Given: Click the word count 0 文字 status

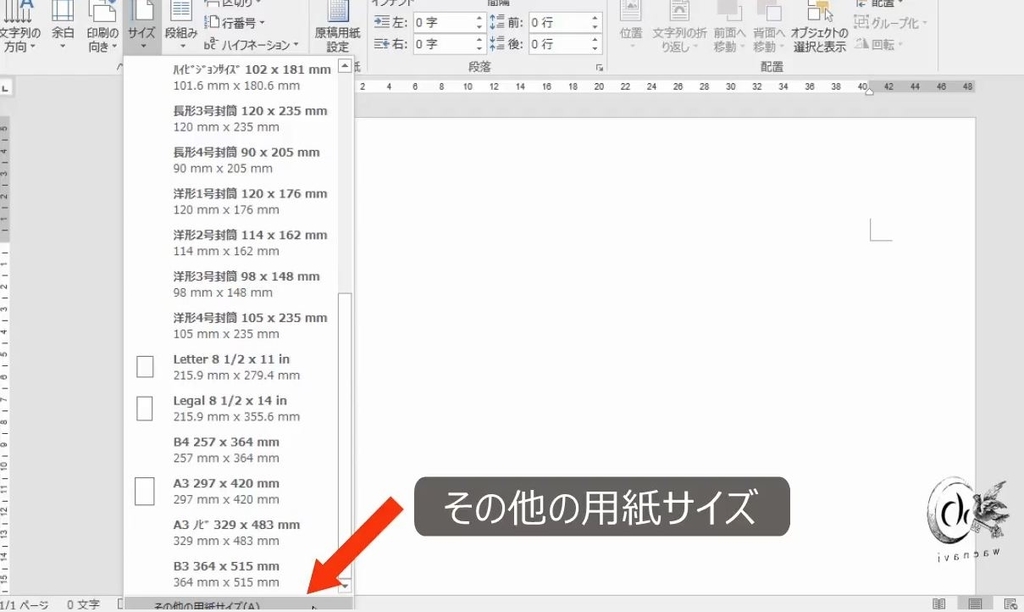Looking at the screenshot, I should (x=83, y=605).
